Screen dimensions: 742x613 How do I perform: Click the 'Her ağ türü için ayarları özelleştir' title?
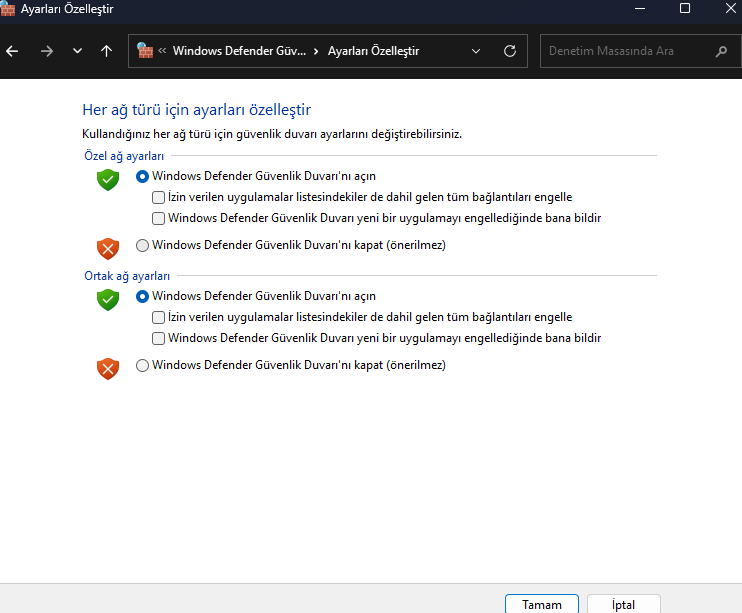point(196,110)
